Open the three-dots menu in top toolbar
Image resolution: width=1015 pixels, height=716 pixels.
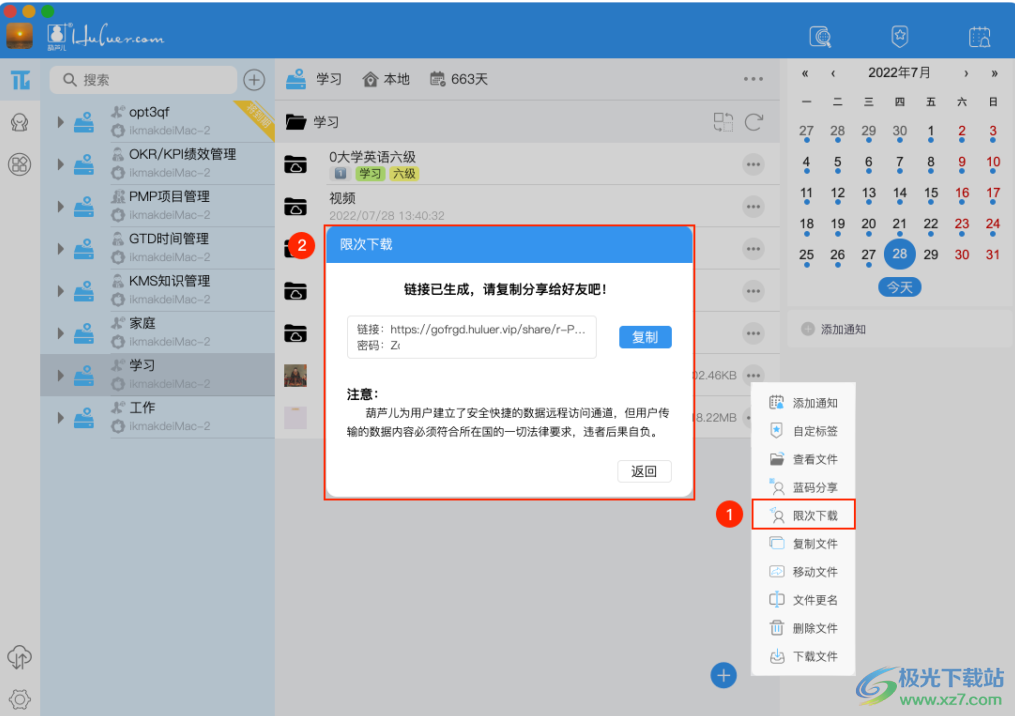tap(753, 79)
